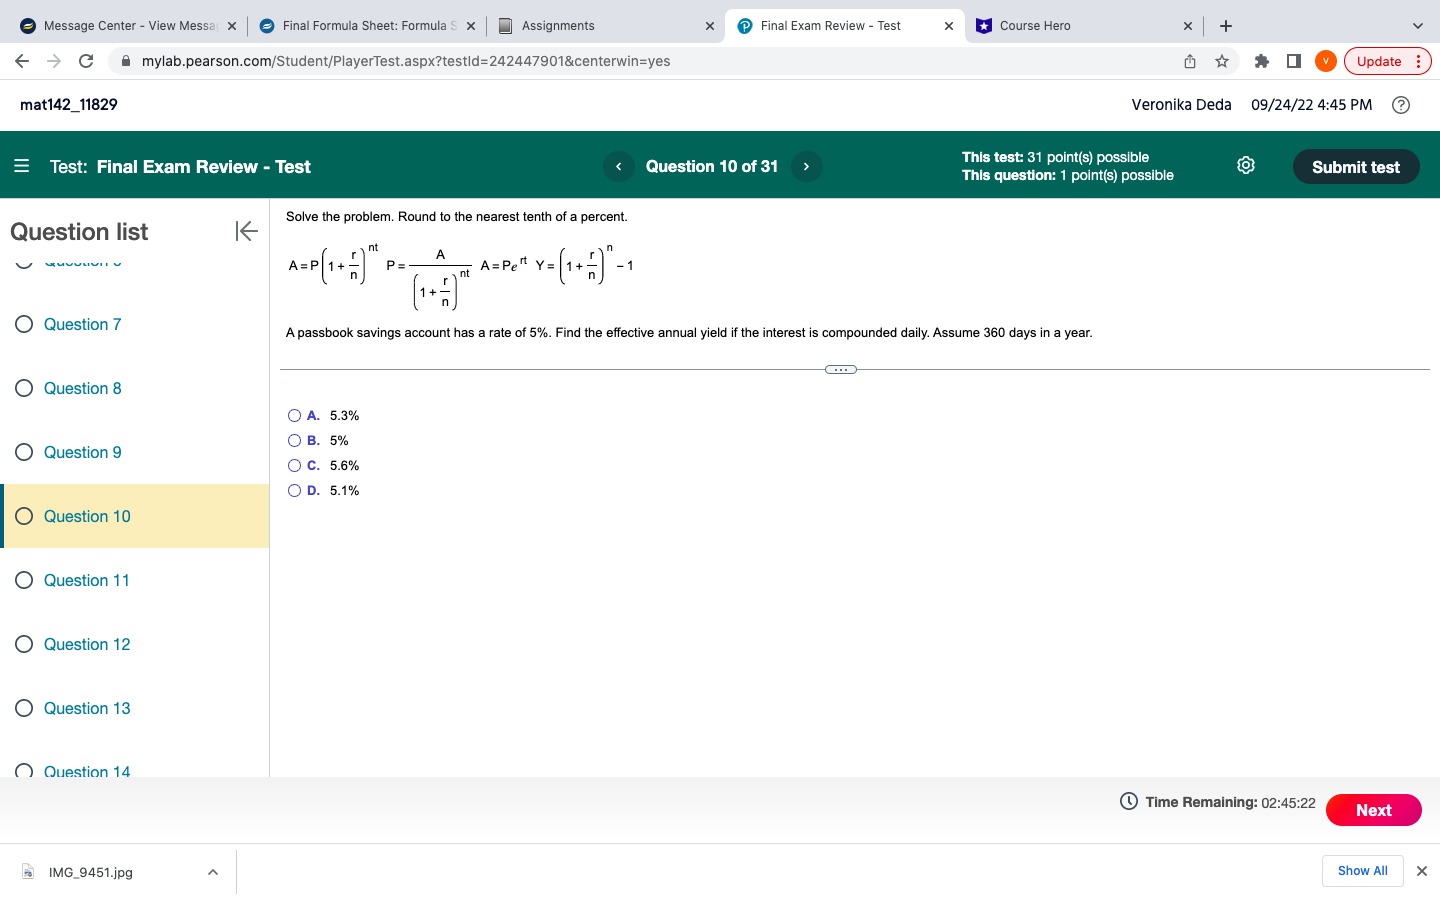
Task: Open the share page icon in address bar
Action: click(x=1190, y=61)
